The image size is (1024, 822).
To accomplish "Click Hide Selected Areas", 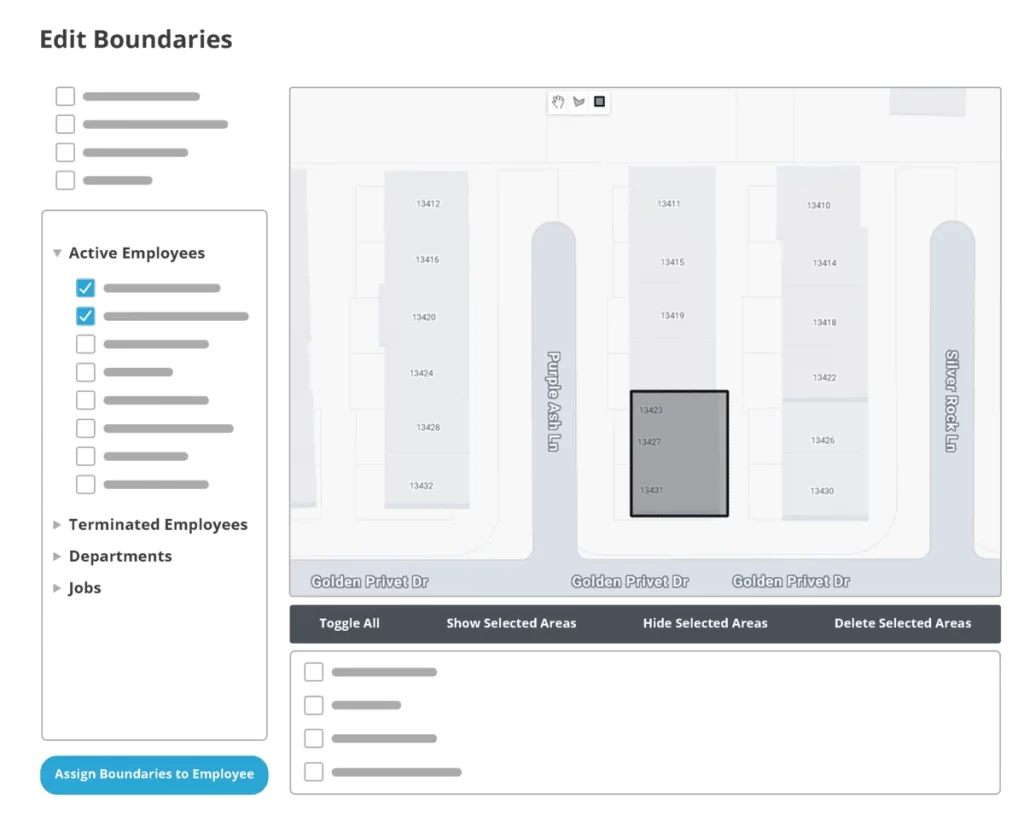I will pos(705,624).
